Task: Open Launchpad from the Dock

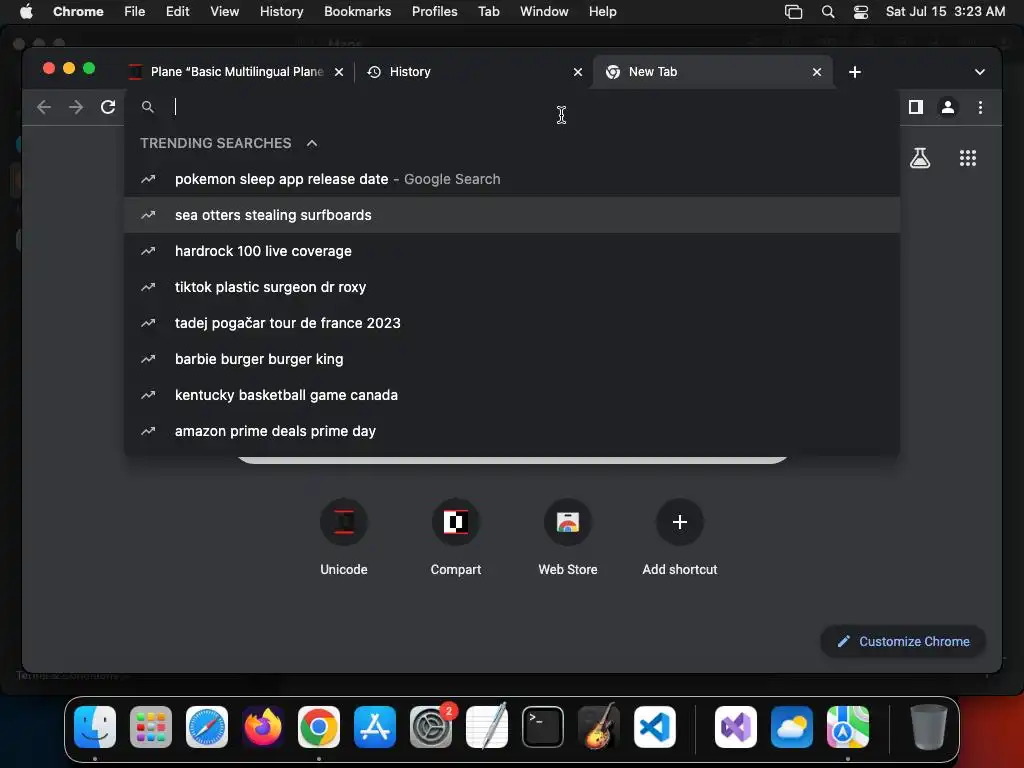Action: (x=151, y=727)
